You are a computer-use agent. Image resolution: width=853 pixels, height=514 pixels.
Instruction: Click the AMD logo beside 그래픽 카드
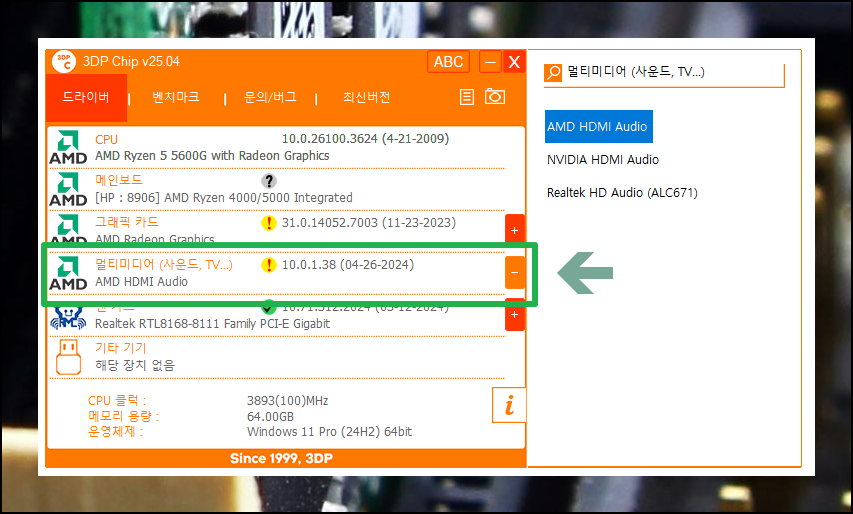[x=68, y=228]
